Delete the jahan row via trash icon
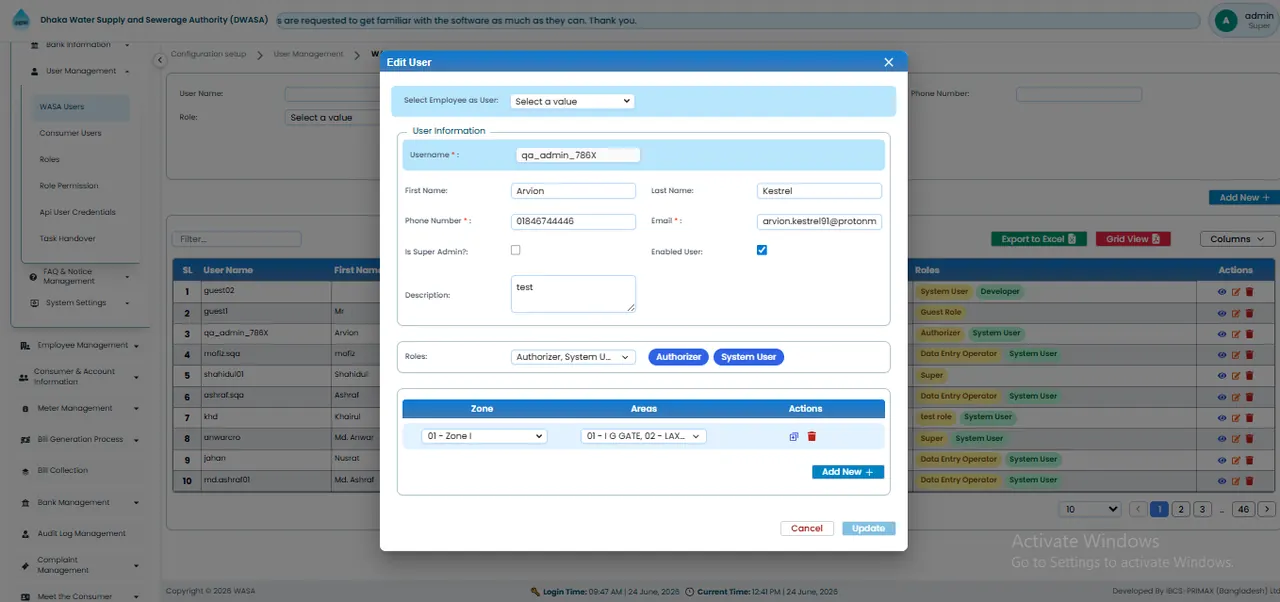1280x602 pixels. click(1249, 460)
